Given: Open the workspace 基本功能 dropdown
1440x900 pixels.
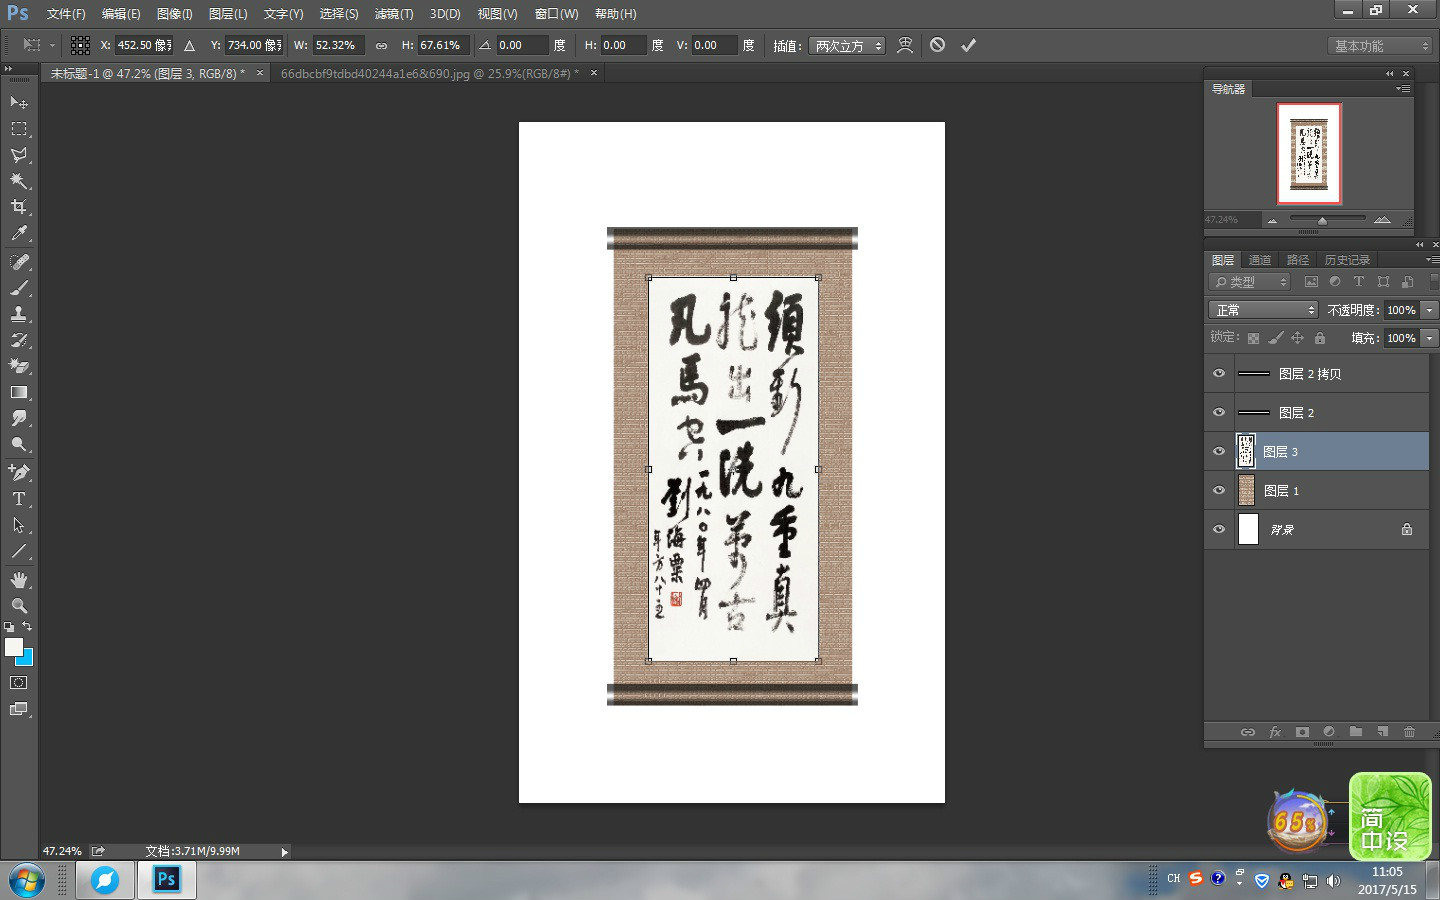Looking at the screenshot, I should [x=1381, y=46].
